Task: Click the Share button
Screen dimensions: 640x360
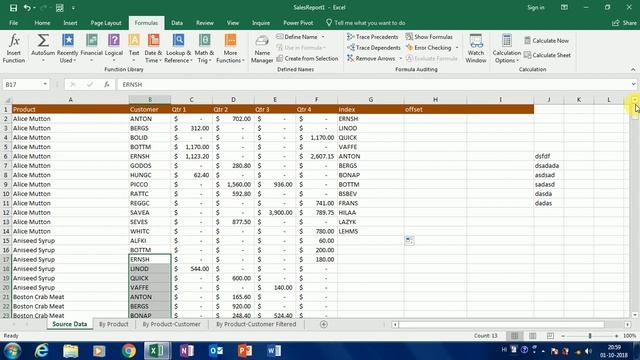Action: tap(624, 23)
